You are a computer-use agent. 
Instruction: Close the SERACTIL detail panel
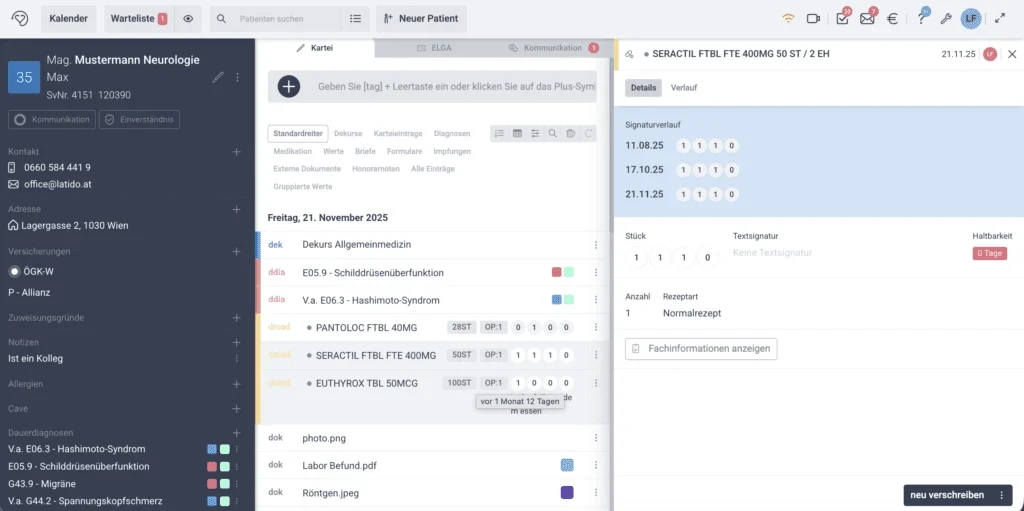pyautogui.click(x=1012, y=54)
